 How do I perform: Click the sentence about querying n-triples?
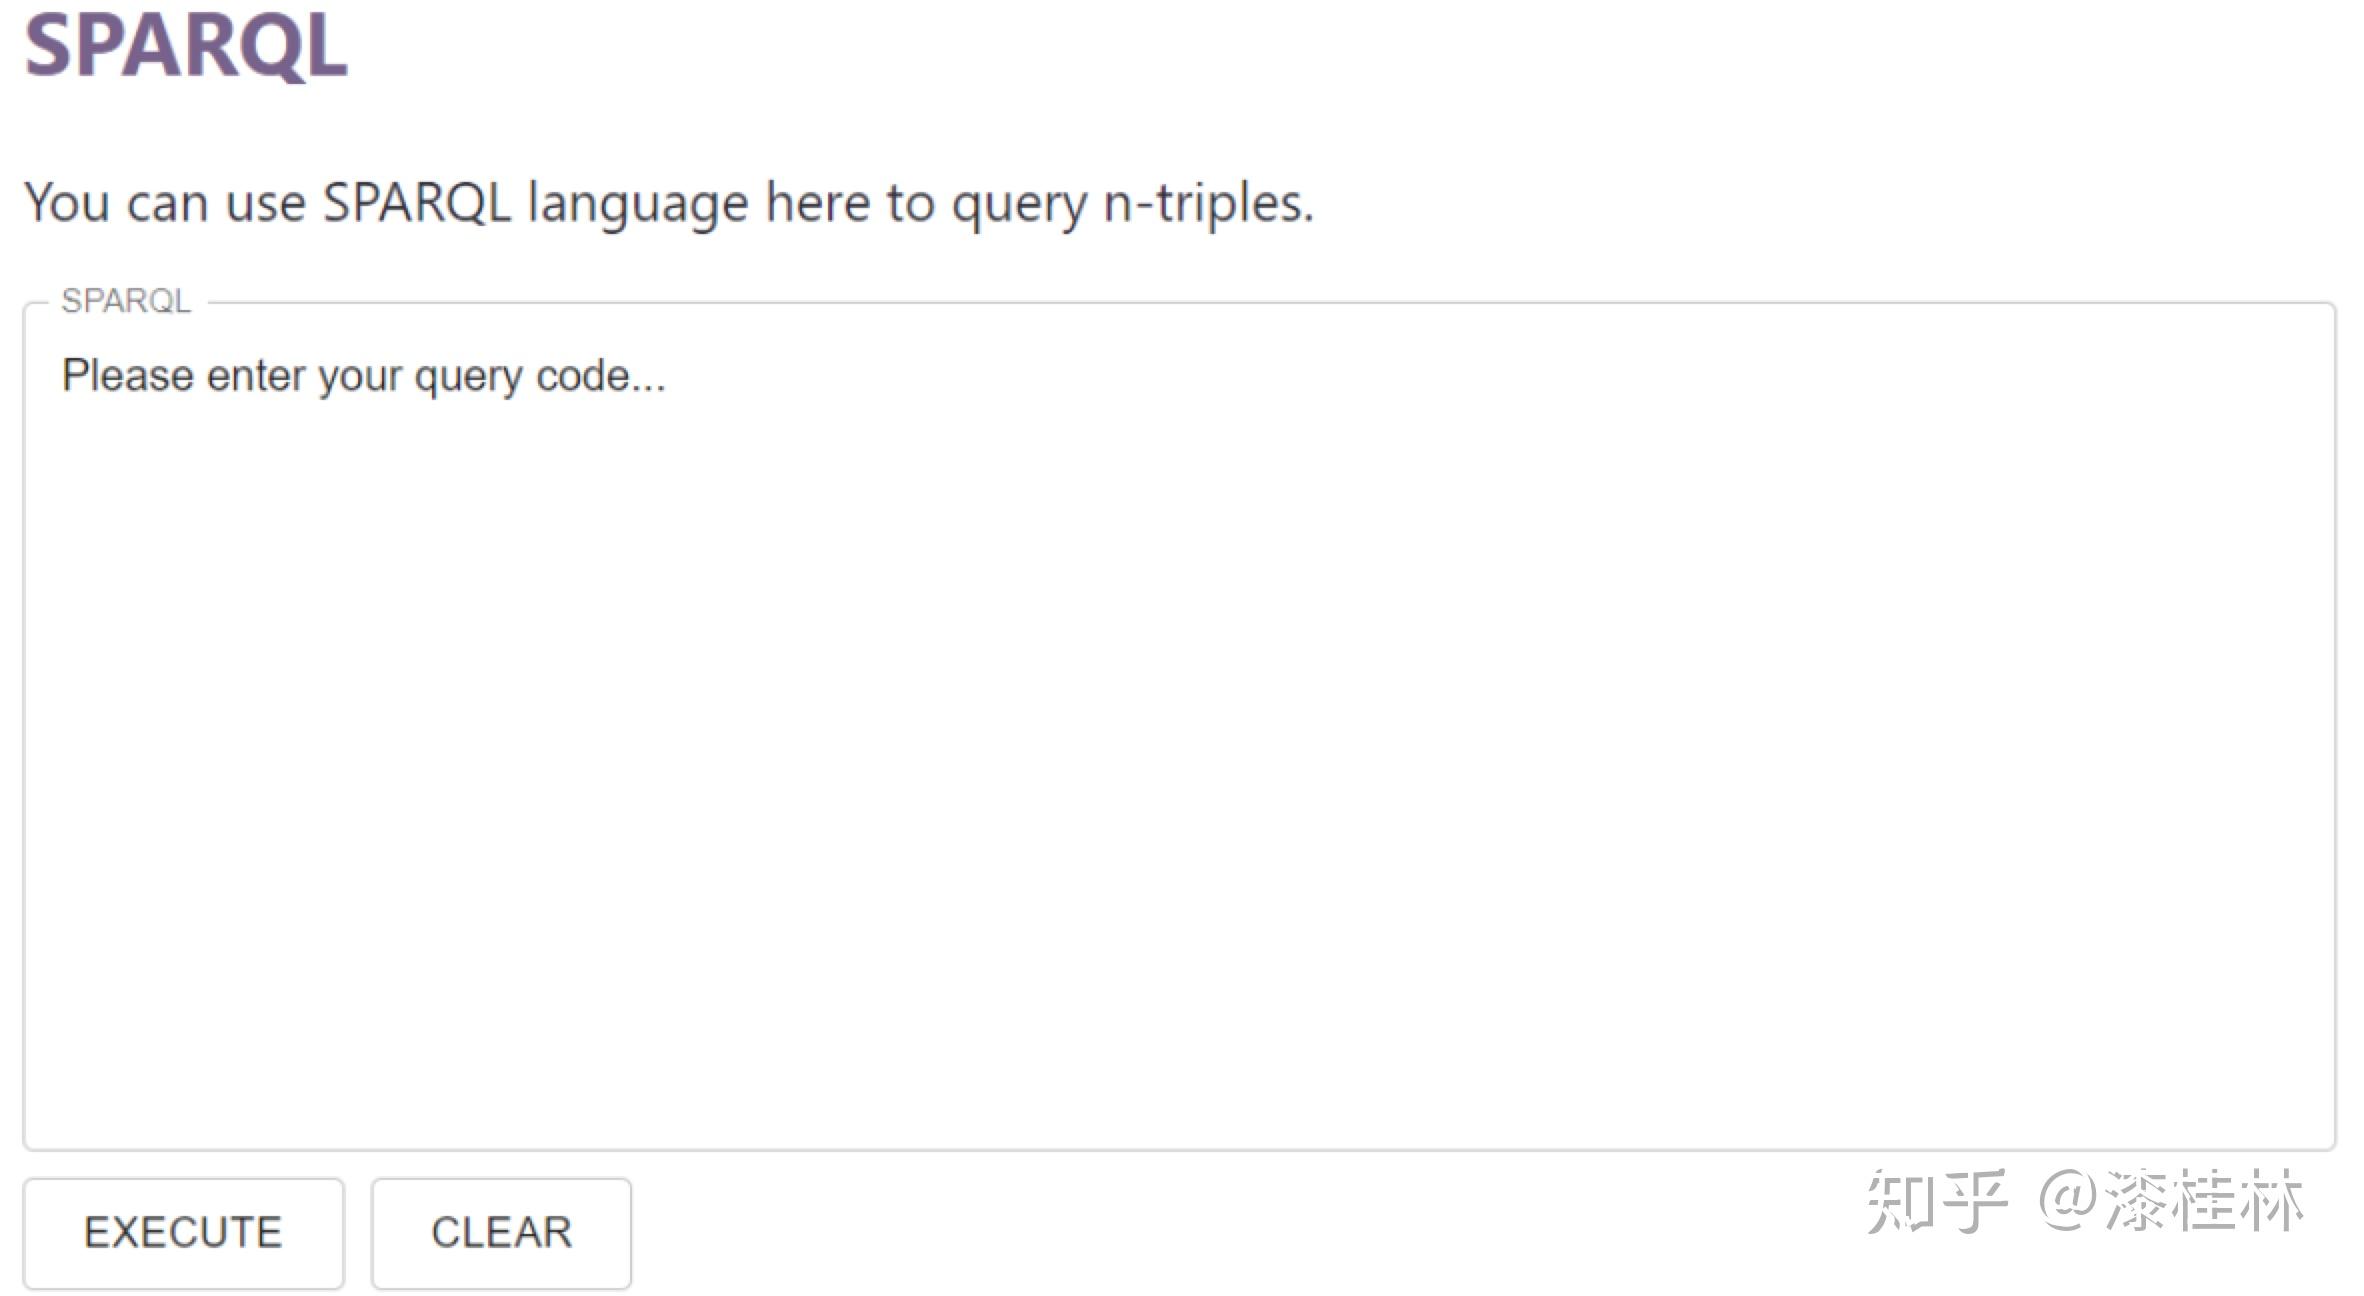click(668, 203)
